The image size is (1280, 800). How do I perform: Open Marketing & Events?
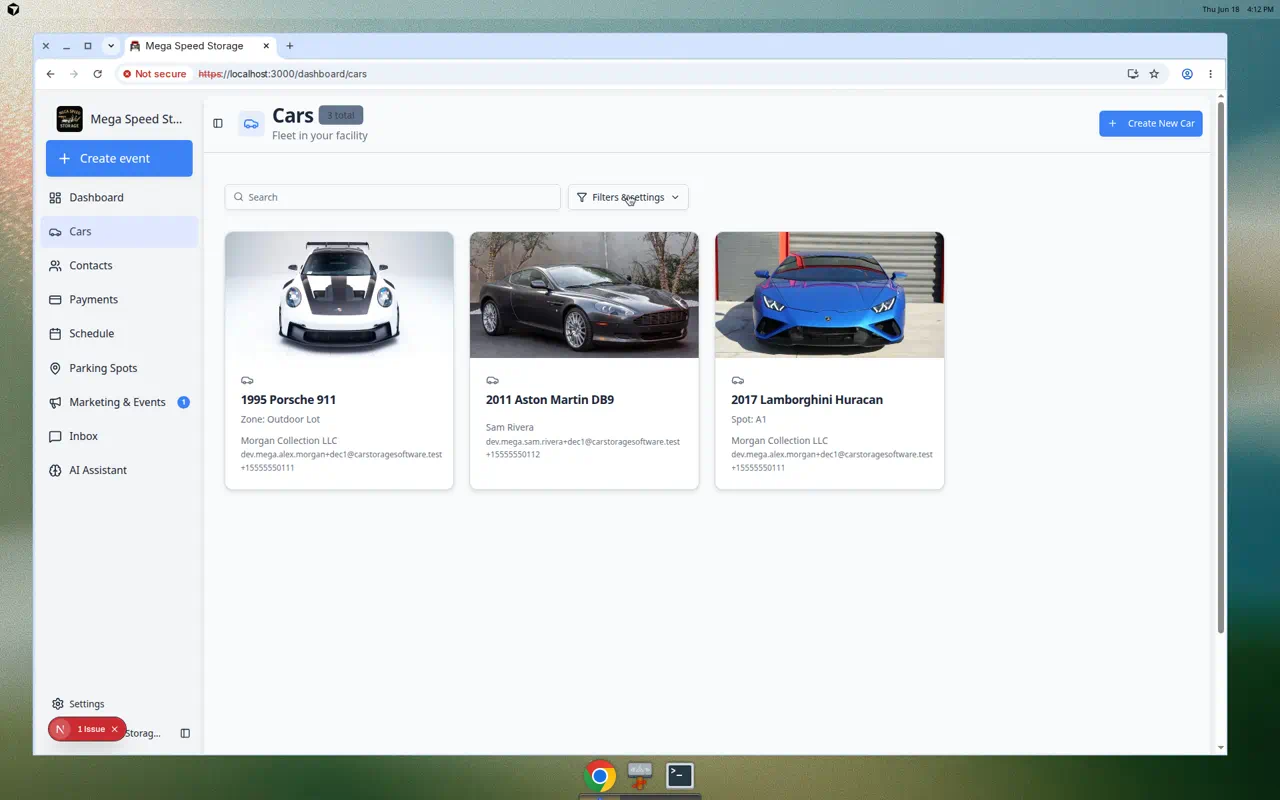pos(119,402)
